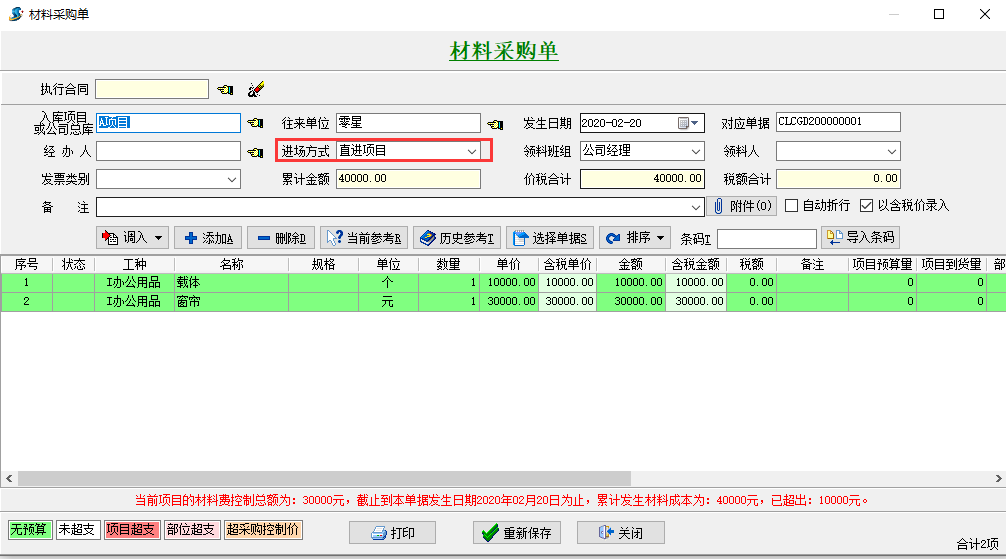Enable the 自动折行 checkbox
The height and width of the screenshot is (559, 1006).
coord(792,206)
